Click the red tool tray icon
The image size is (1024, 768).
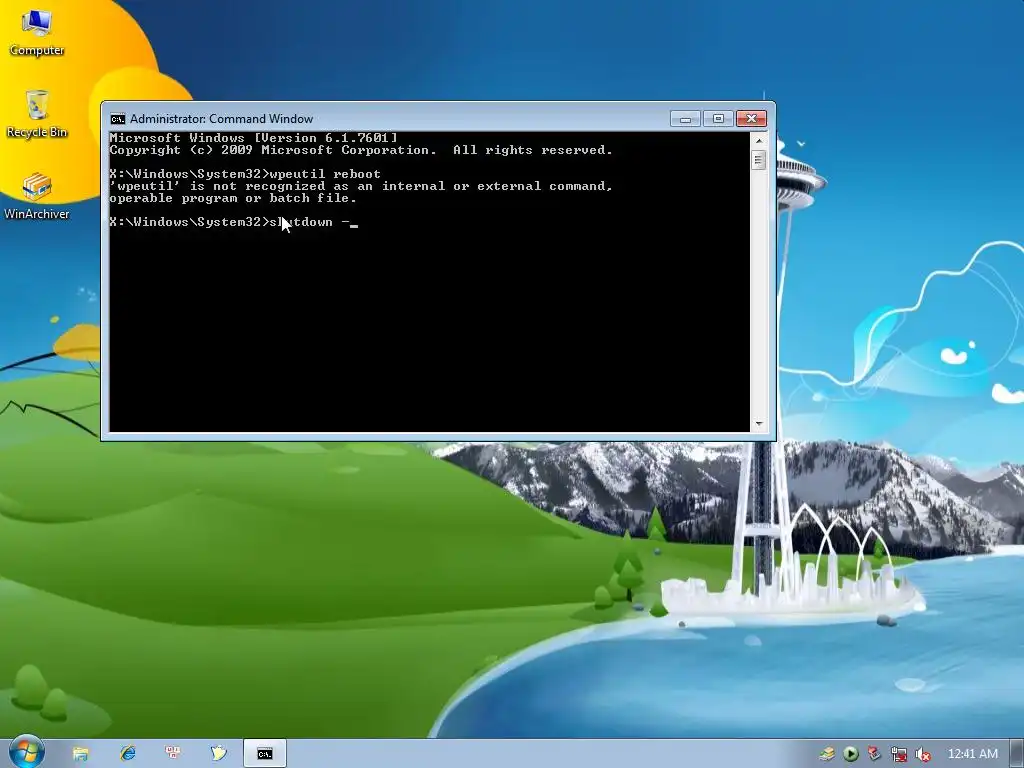coord(874,754)
